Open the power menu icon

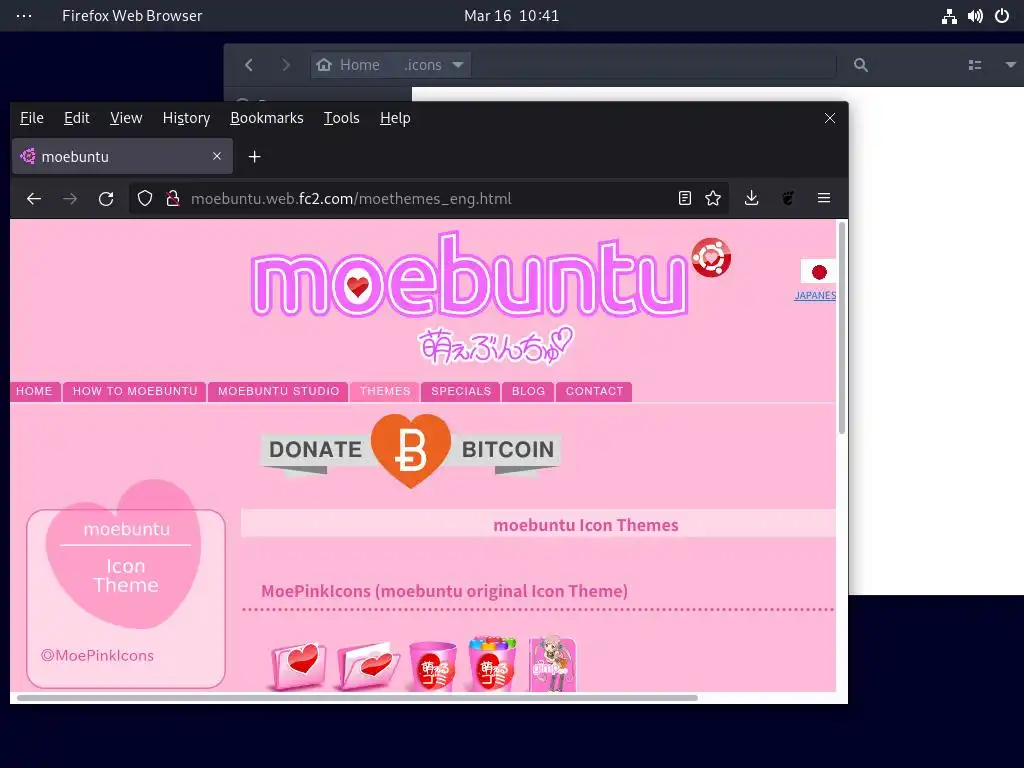[1002, 16]
